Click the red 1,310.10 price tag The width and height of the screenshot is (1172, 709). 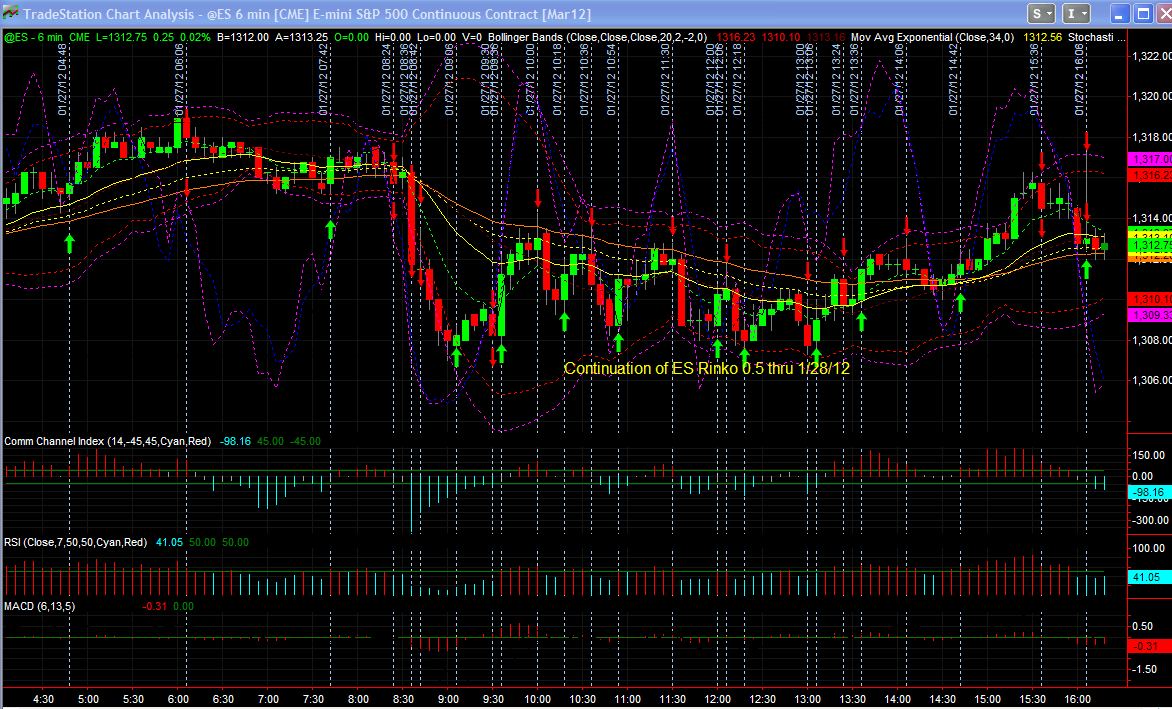[x=1150, y=300]
